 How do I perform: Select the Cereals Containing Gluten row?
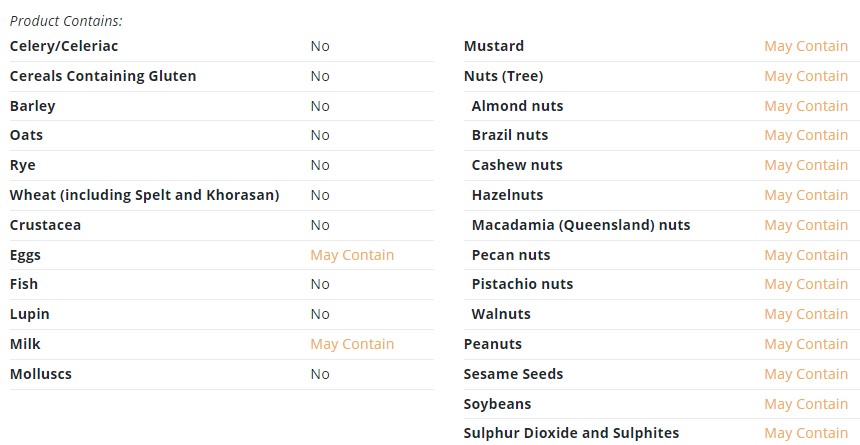click(x=222, y=76)
